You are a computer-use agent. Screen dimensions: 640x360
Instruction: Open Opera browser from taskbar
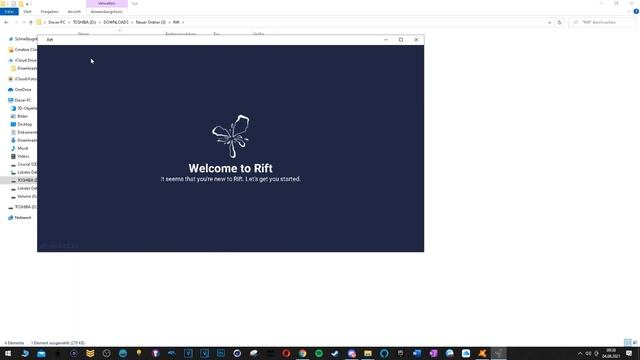pyautogui.click(x=286, y=353)
